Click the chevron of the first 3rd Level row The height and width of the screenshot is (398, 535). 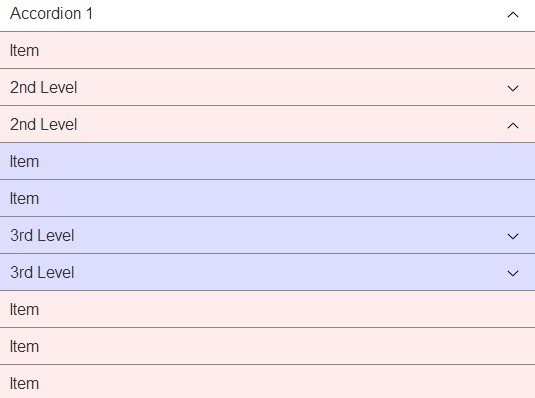(x=513, y=237)
